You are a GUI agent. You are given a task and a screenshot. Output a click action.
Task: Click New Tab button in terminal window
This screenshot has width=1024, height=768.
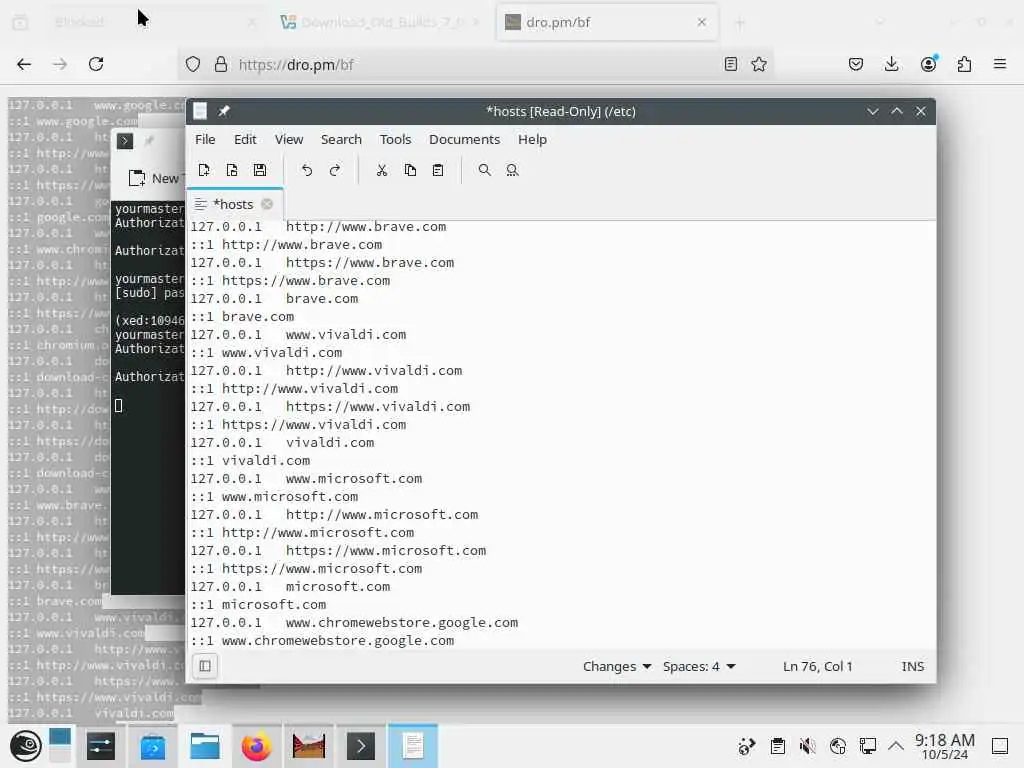155,178
